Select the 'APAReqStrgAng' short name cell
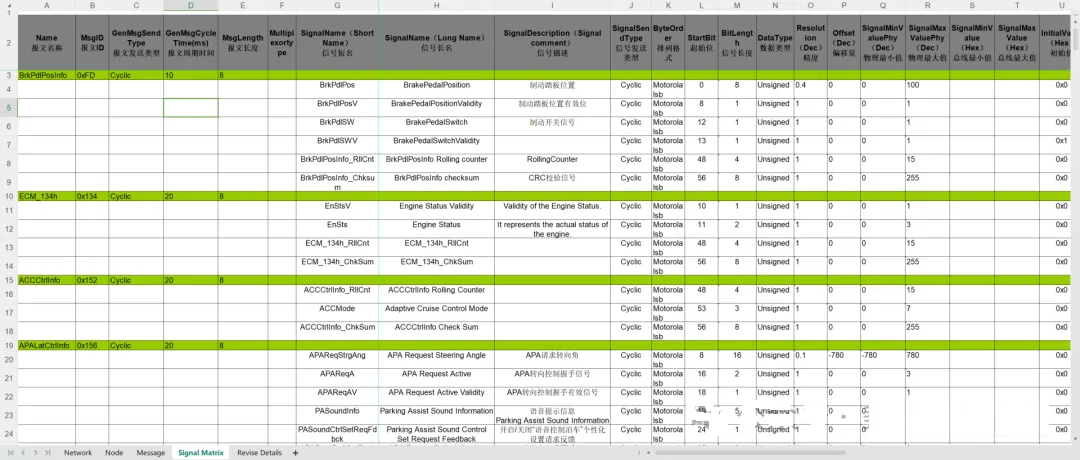This screenshot has width=1080, height=460. coord(338,359)
